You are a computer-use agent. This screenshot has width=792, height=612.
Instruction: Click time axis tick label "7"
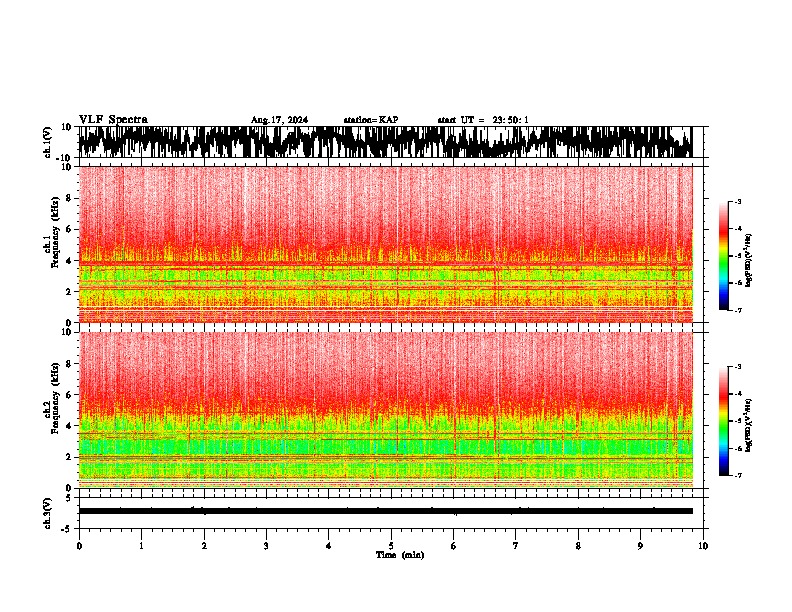pyautogui.click(x=516, y=546)
